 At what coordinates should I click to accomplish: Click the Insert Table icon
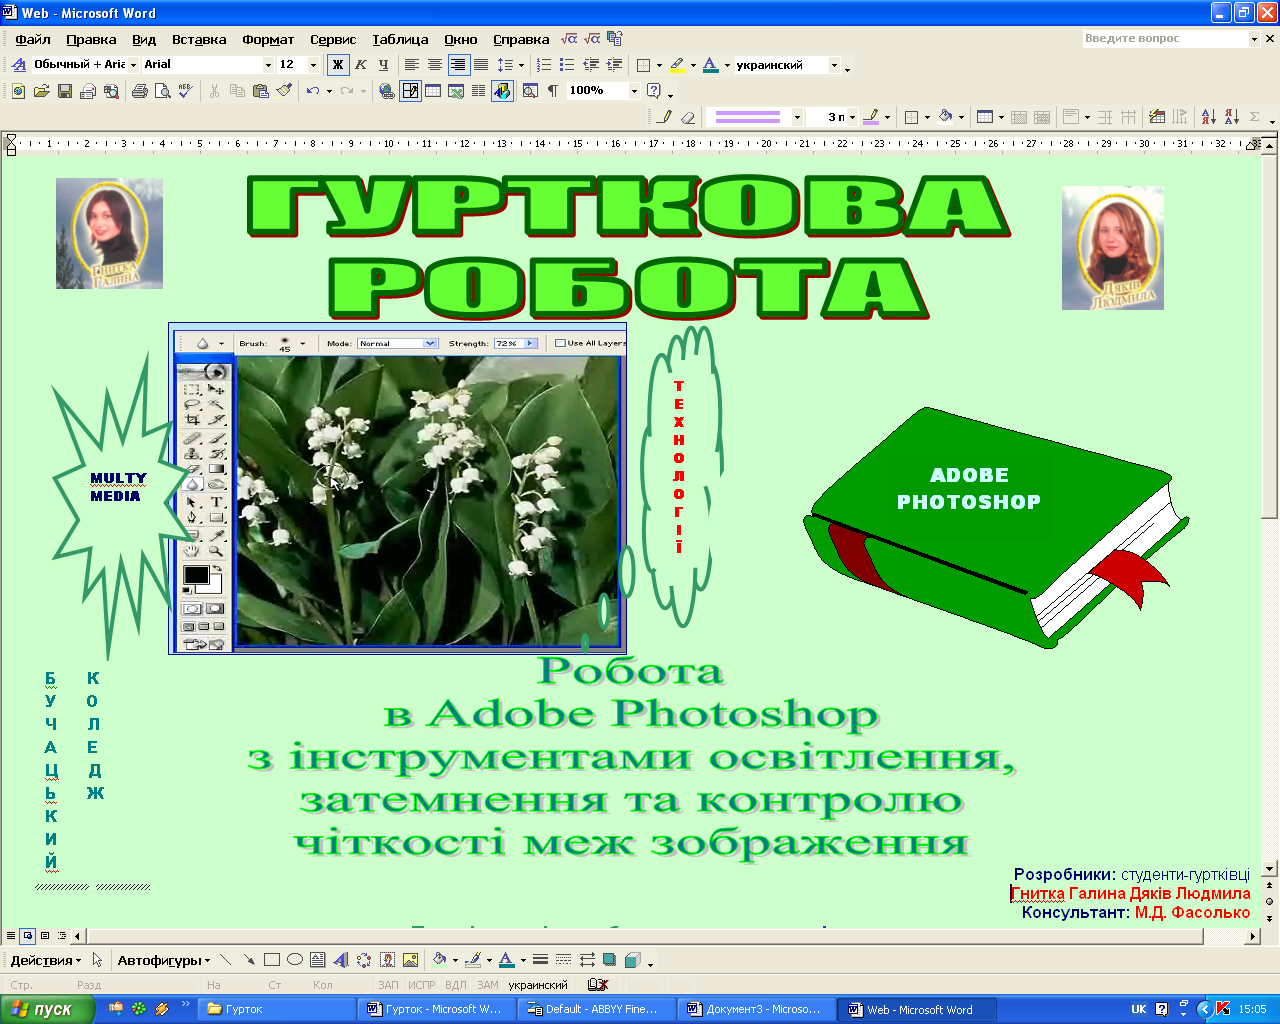point(433,91)
